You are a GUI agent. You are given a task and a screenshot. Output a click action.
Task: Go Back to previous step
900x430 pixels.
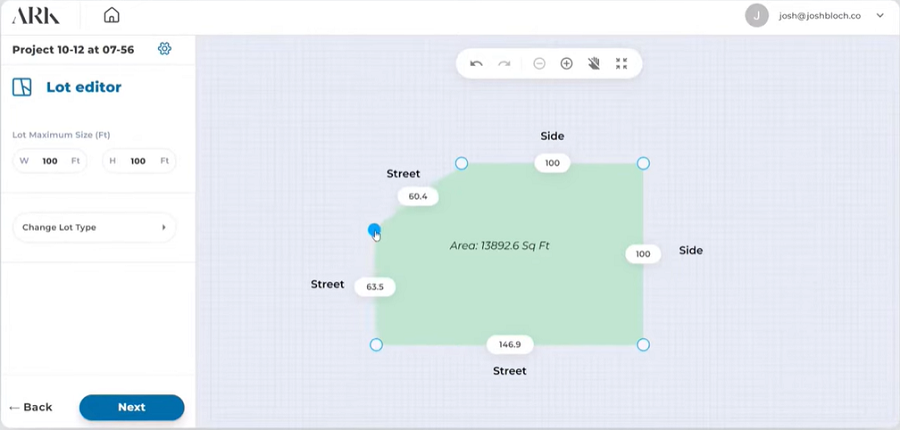[31, 407]
